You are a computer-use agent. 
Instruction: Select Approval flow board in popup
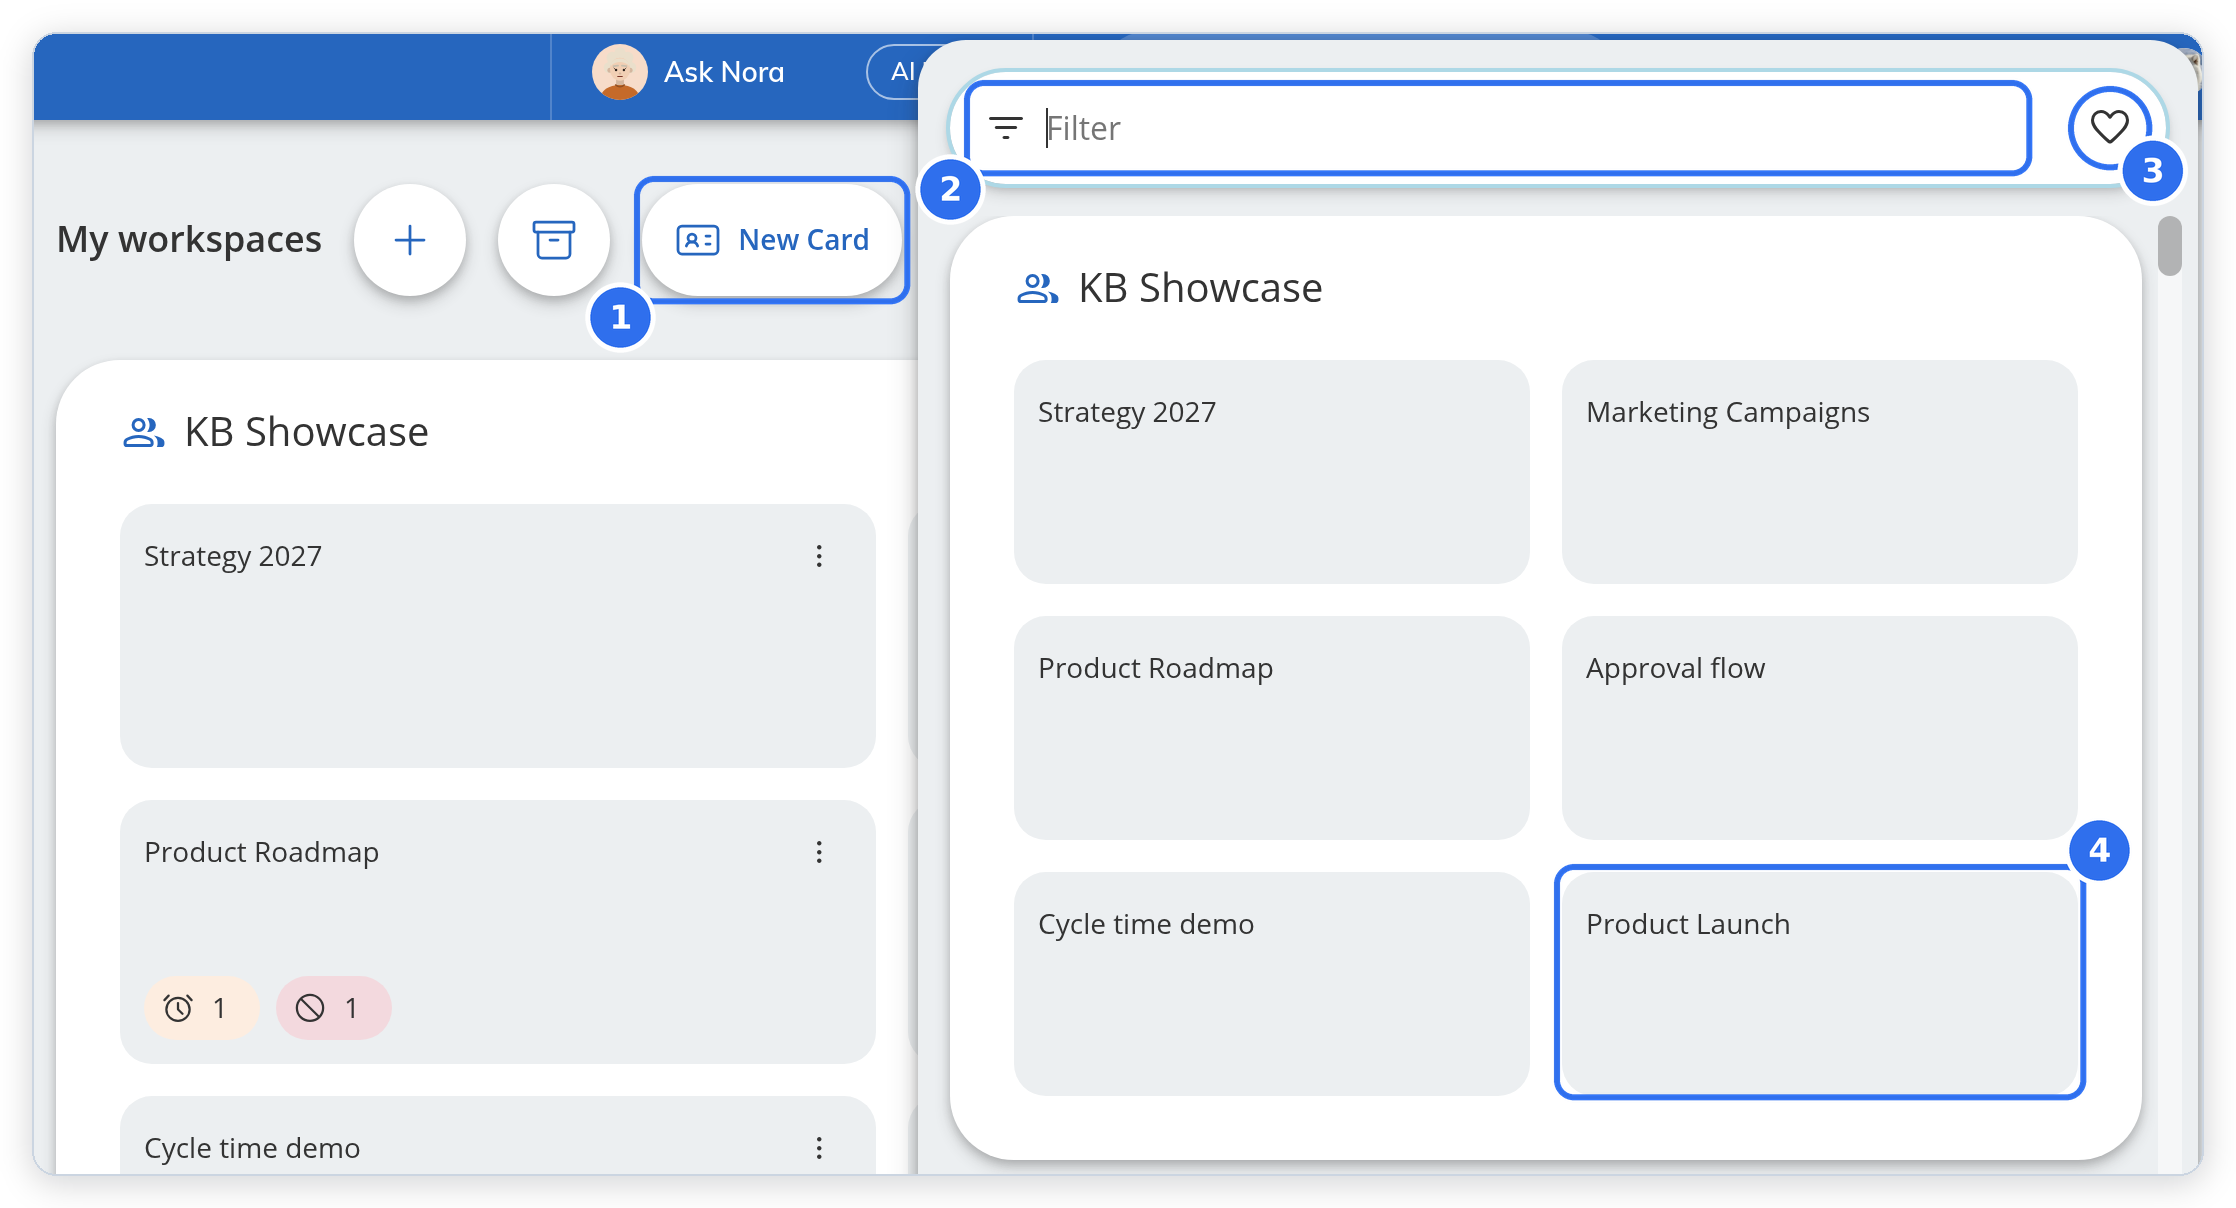point(1819,728)
